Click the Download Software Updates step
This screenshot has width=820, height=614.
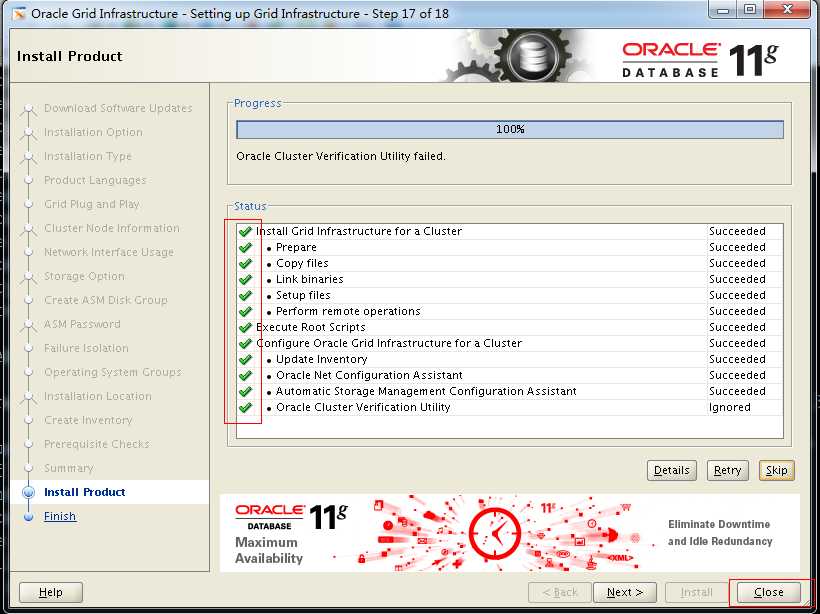point(118,108)
